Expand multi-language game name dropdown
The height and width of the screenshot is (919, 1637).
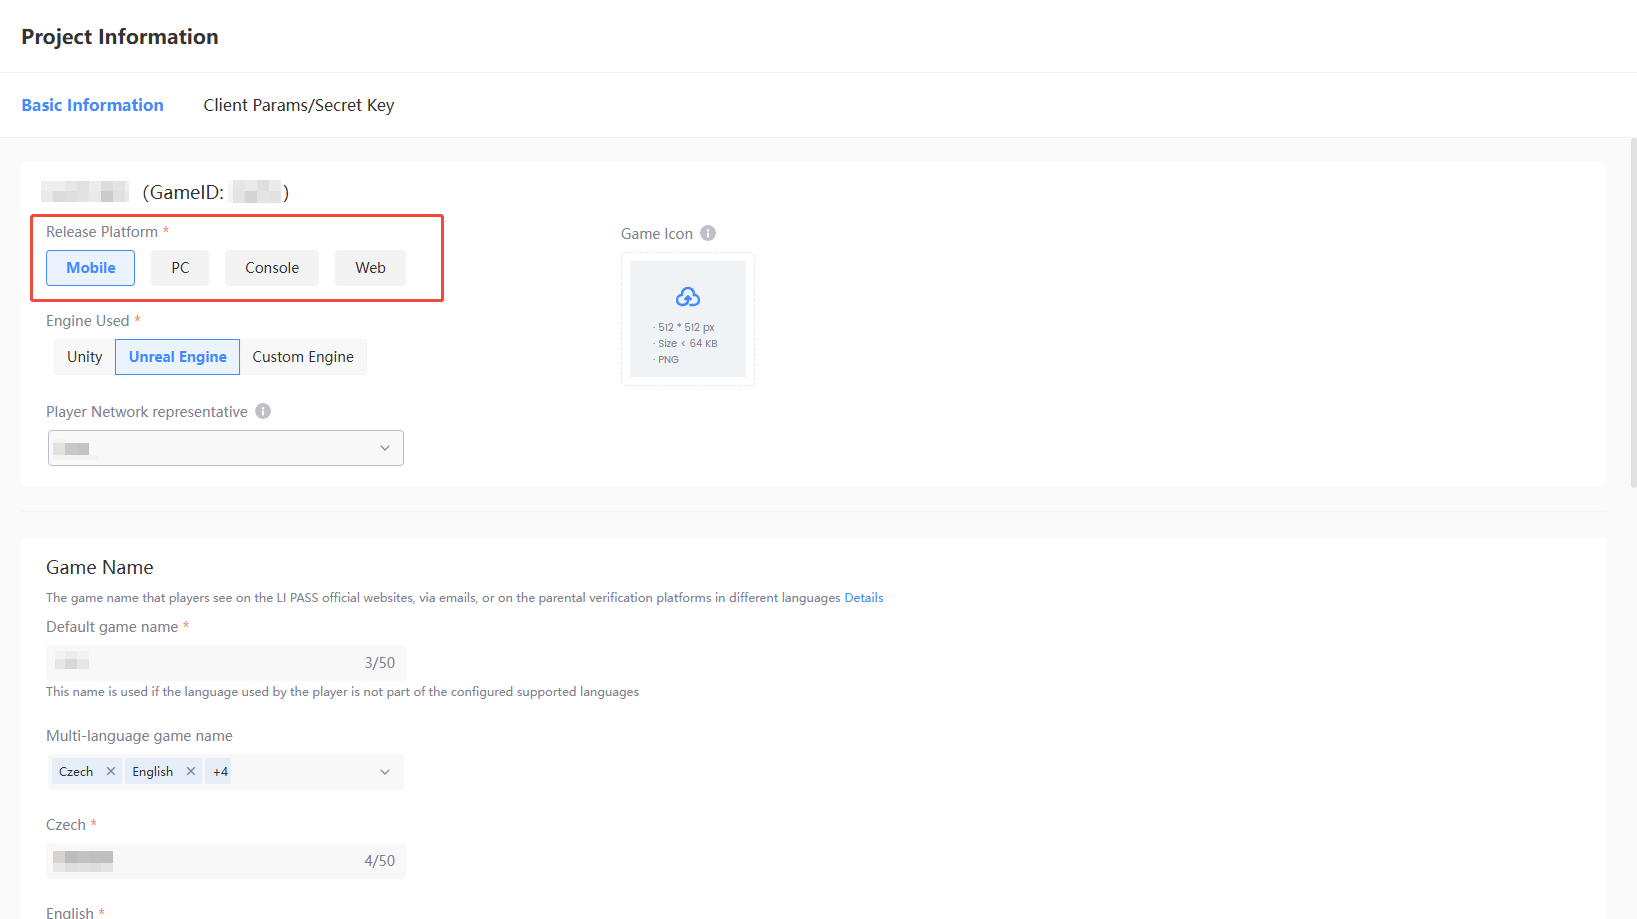(385, 772)
